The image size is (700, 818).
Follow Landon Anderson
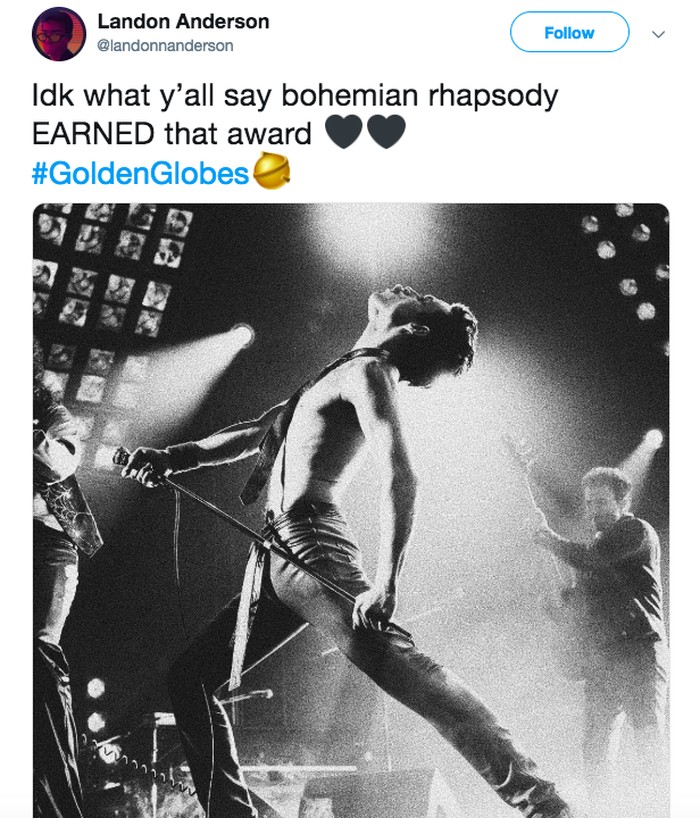(x=569, y=33)
